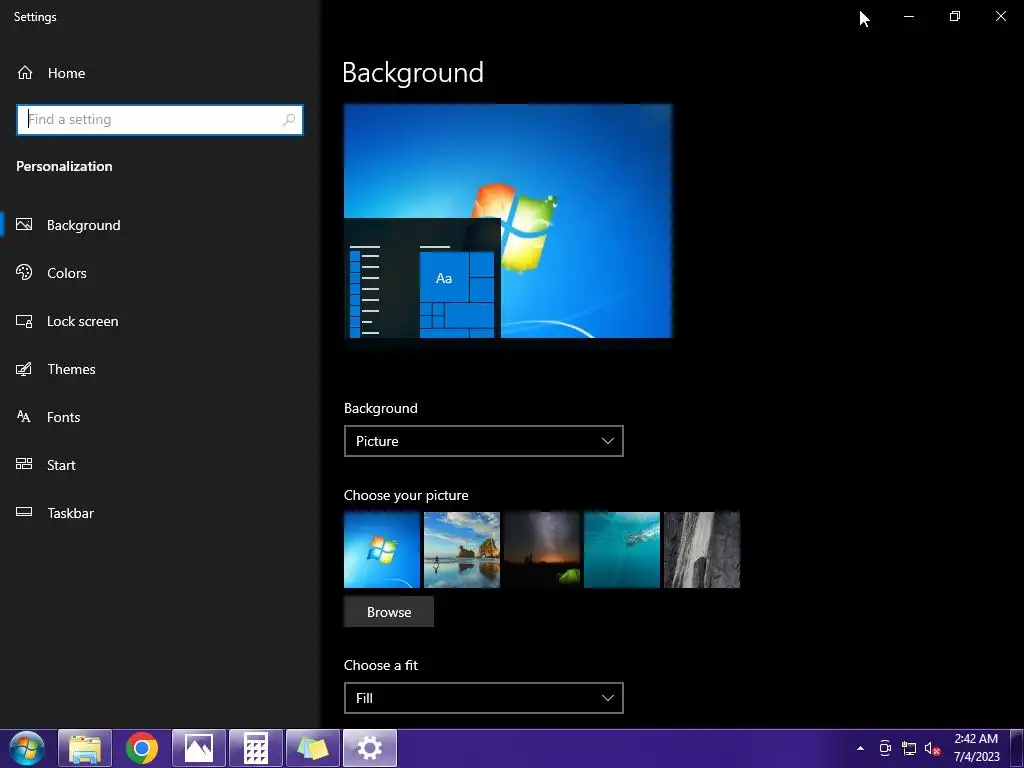The image size is (1024, 768).
Task: Click the Taskbar icon in sidebar
Action: coord(24,512)
